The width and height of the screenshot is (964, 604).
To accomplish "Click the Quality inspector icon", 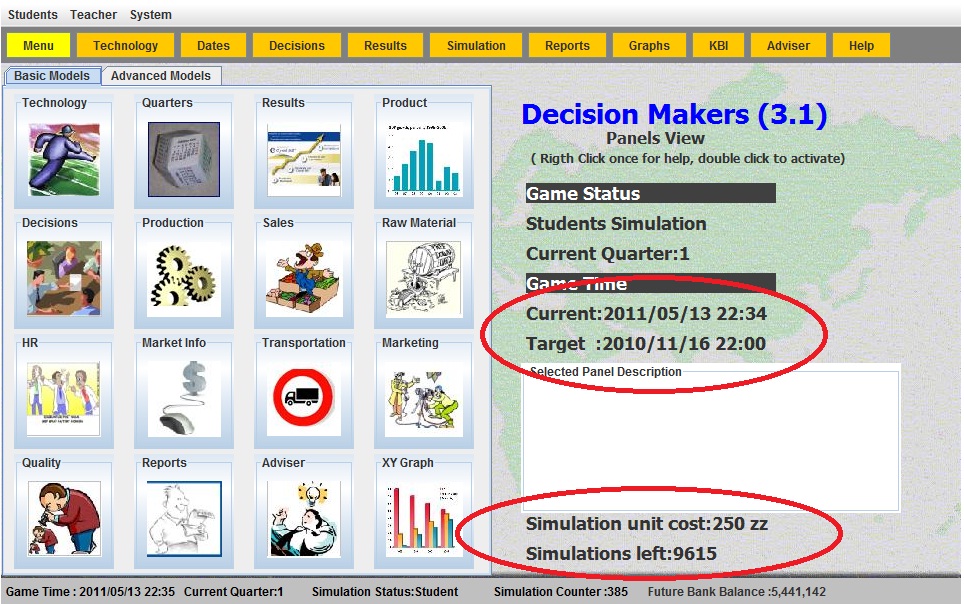I will click(x=64, y=517).
